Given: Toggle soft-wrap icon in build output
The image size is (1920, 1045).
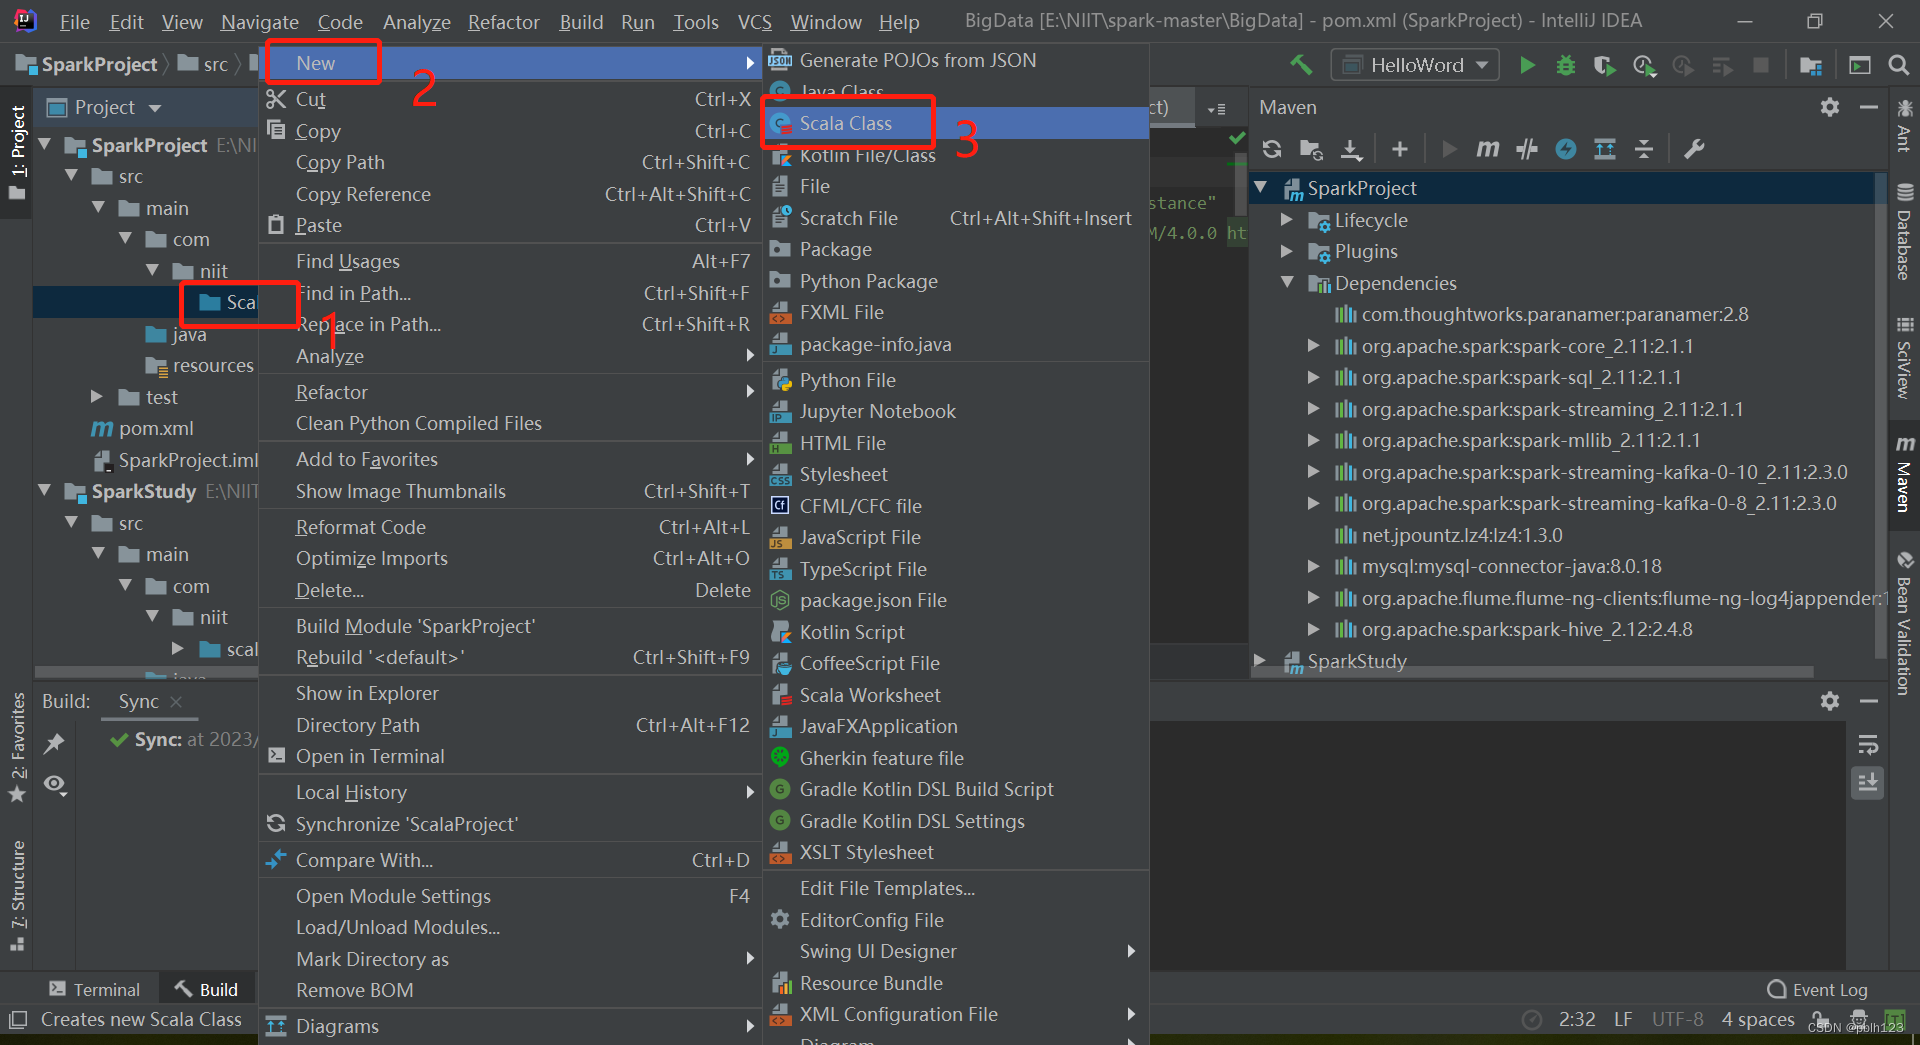Looking at the screenshot, I should (x=1868, y=745).
